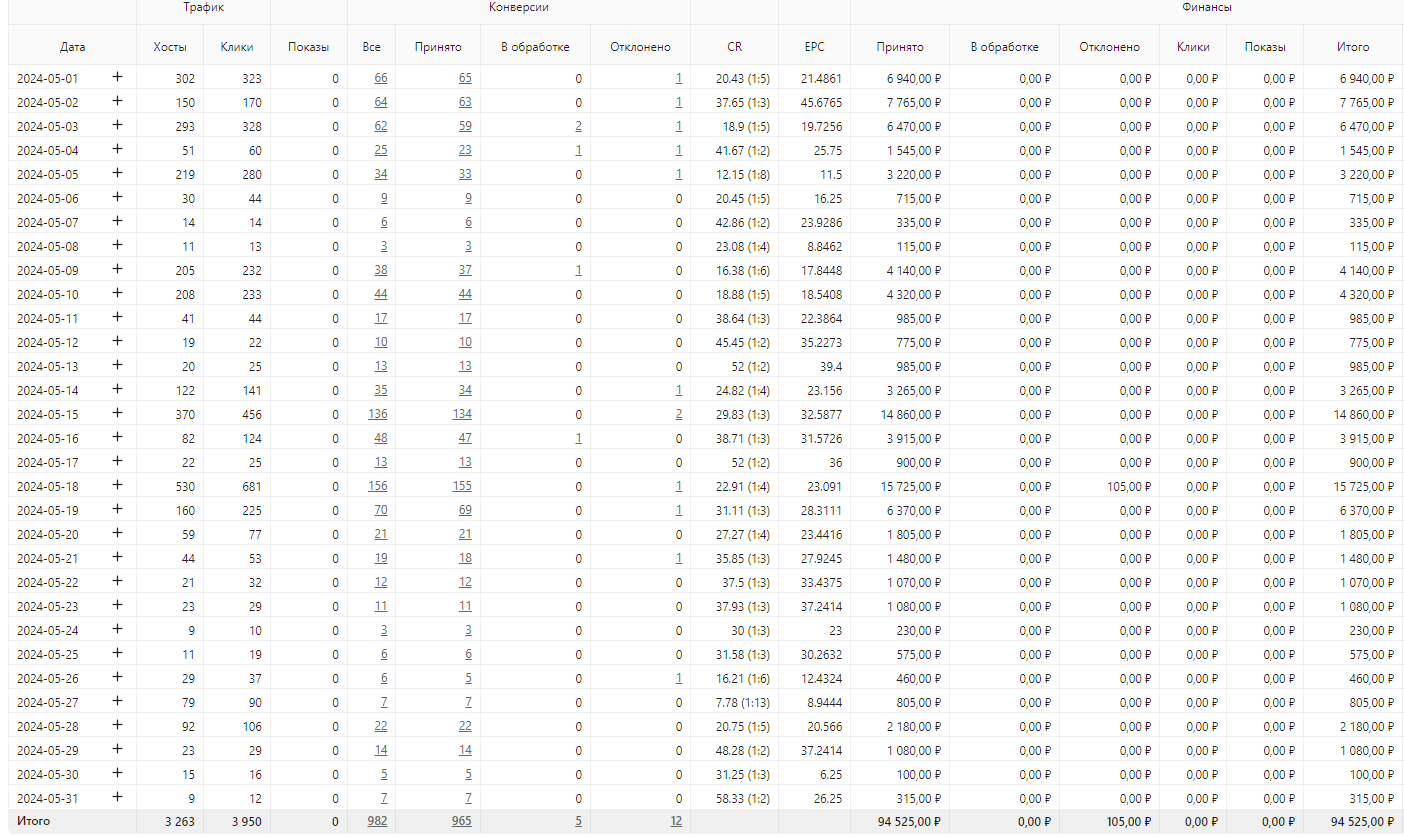Image resolution: width=1404 pixels, height=837 pixels.
Task: Click plus icon beside 2024-05-12
Action: tap(117, 341)
